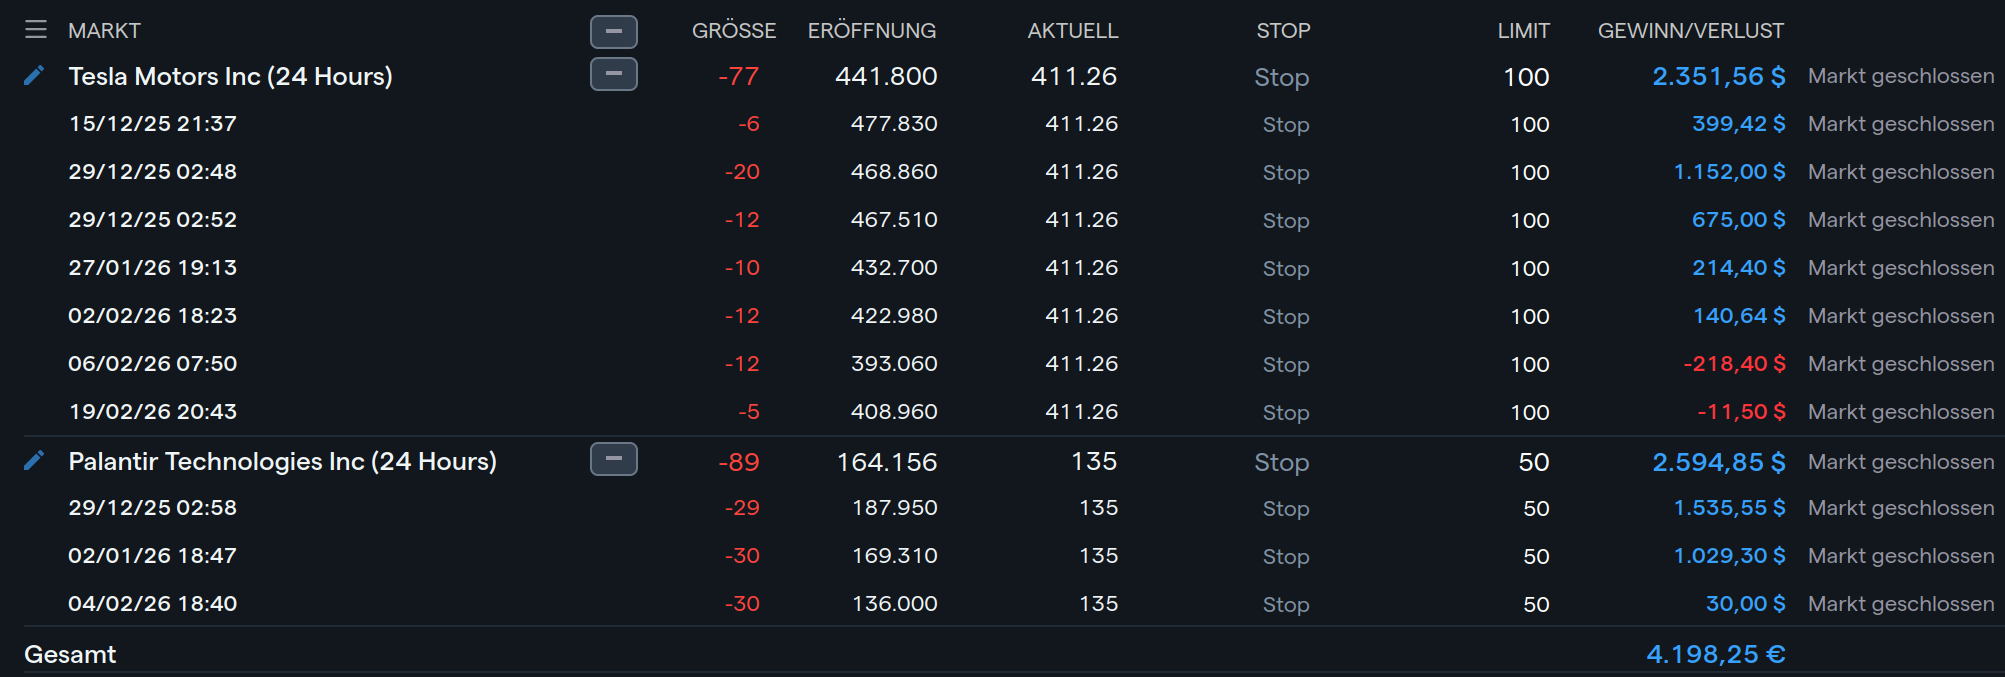Click the Tesla Motors edit pencil icon
Viewport: 2005px width, 677px height.
tap(34, 76)
